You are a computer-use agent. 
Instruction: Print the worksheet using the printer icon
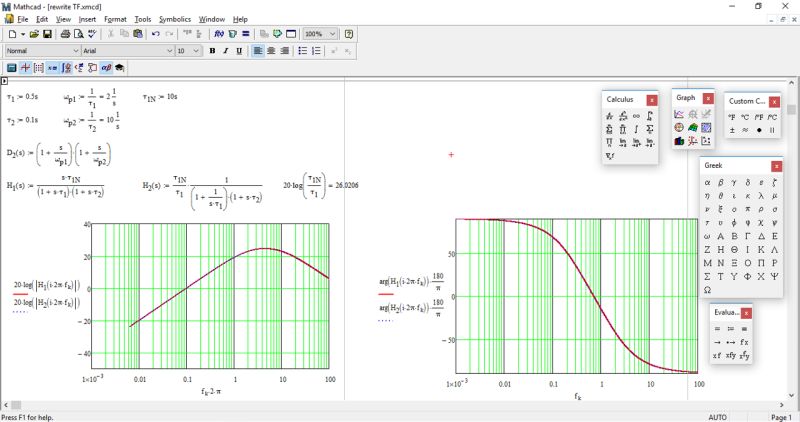coord(65,34)
